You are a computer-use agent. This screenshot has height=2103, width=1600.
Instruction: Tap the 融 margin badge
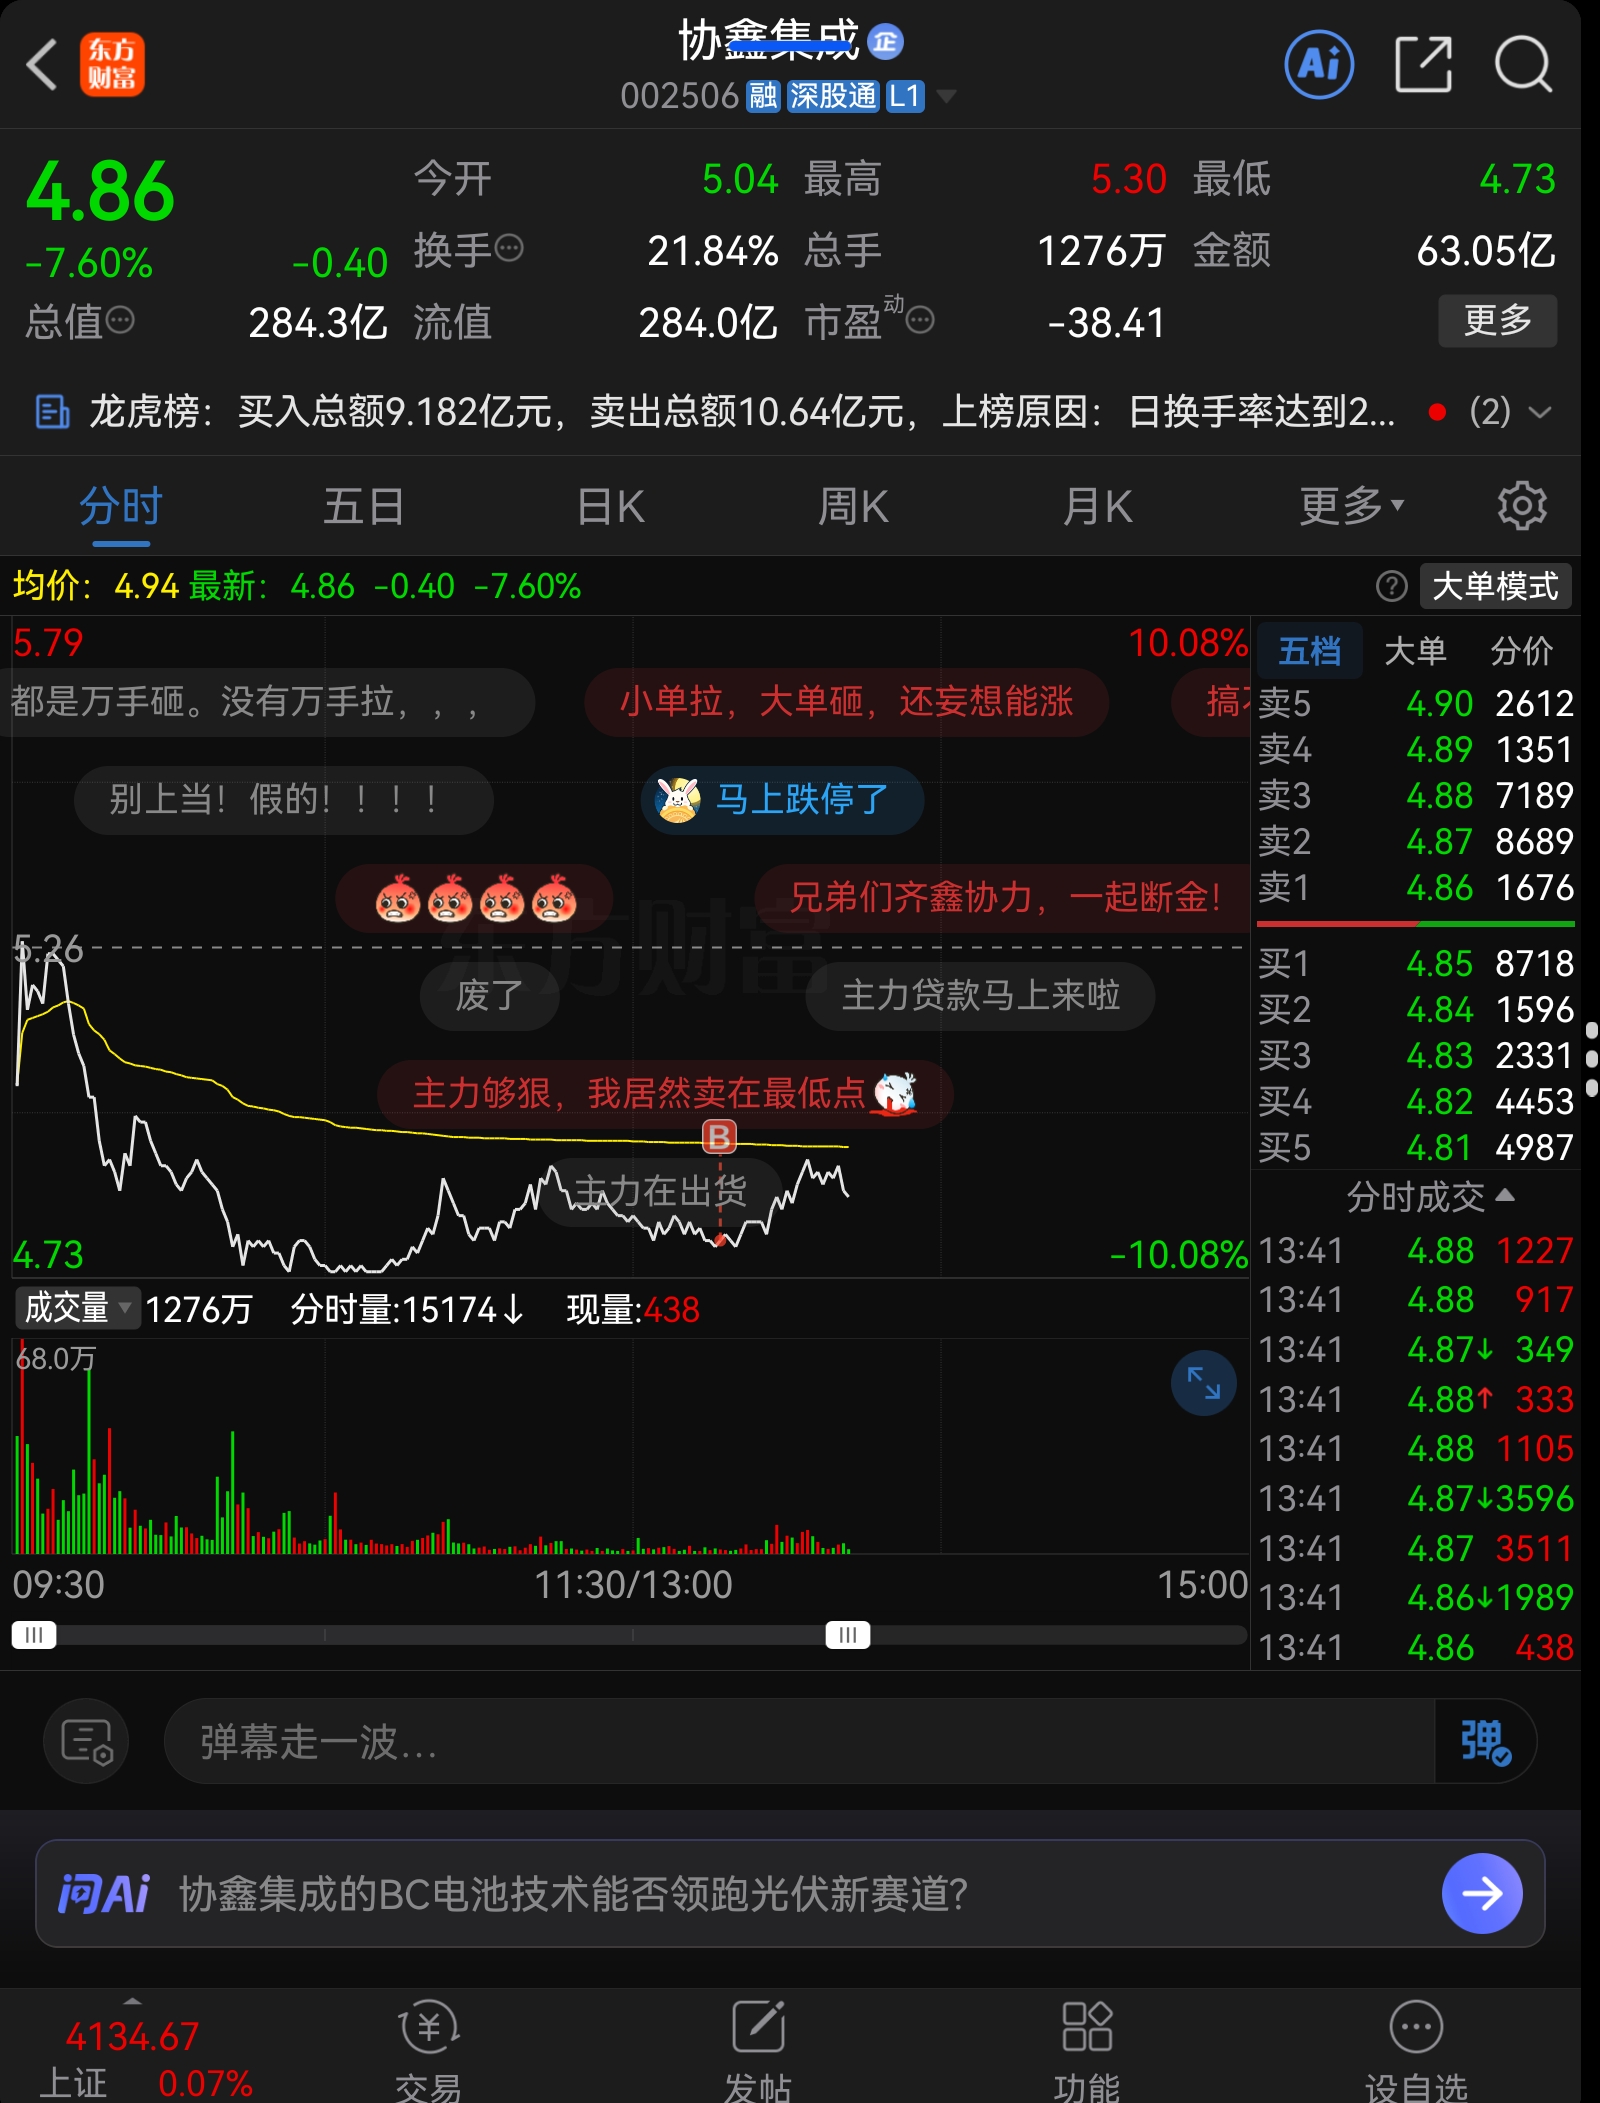[763, 96]
